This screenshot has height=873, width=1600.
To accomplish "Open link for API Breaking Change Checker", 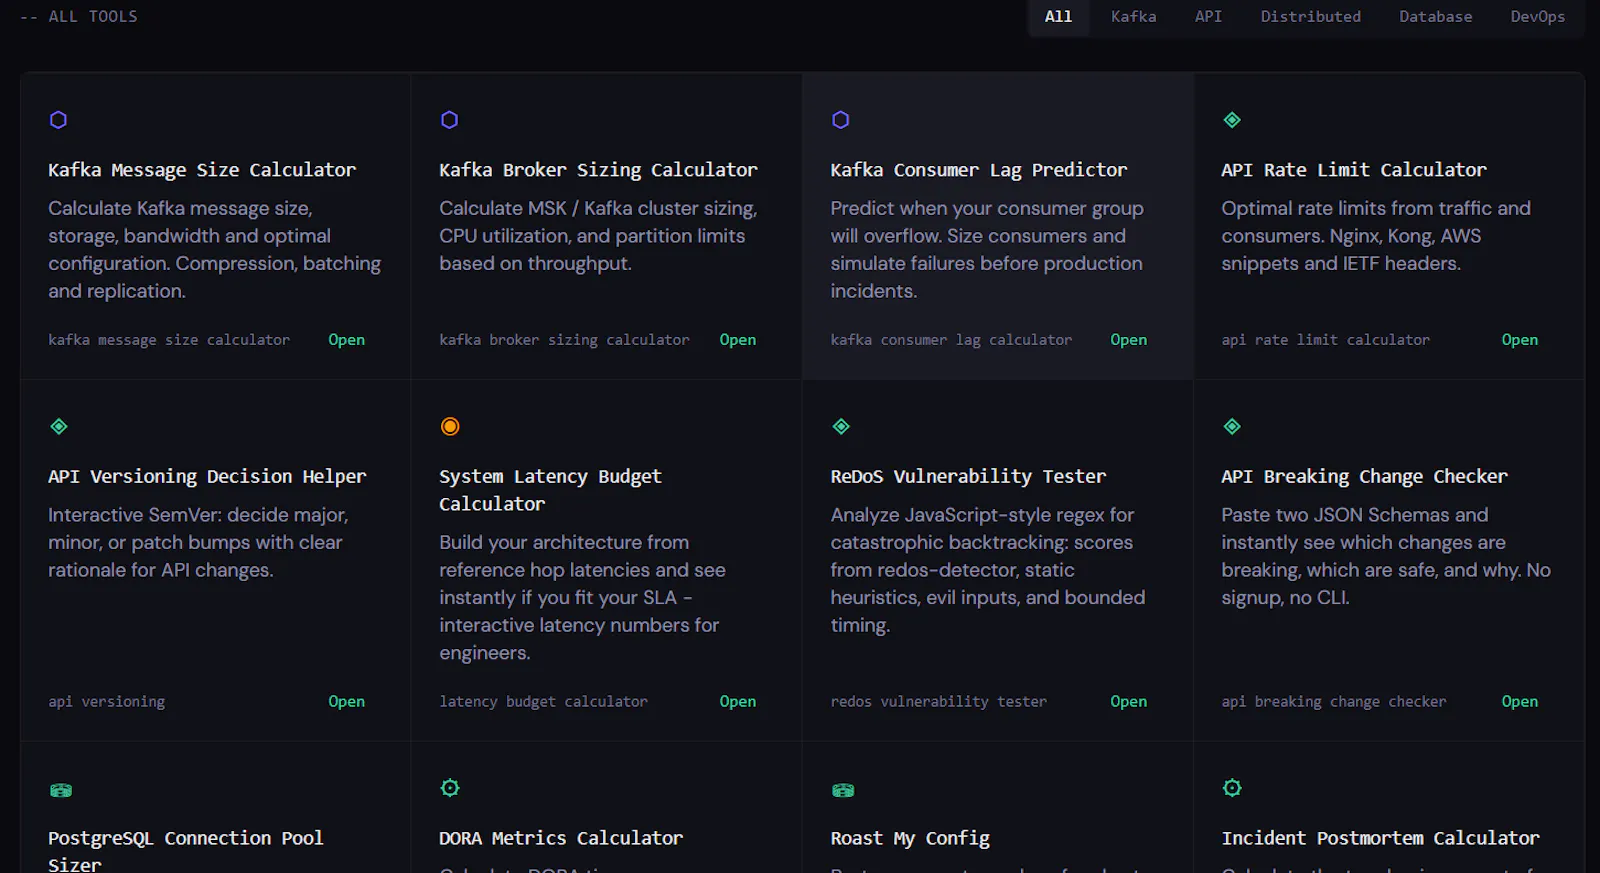I will tap(1519, 702).
